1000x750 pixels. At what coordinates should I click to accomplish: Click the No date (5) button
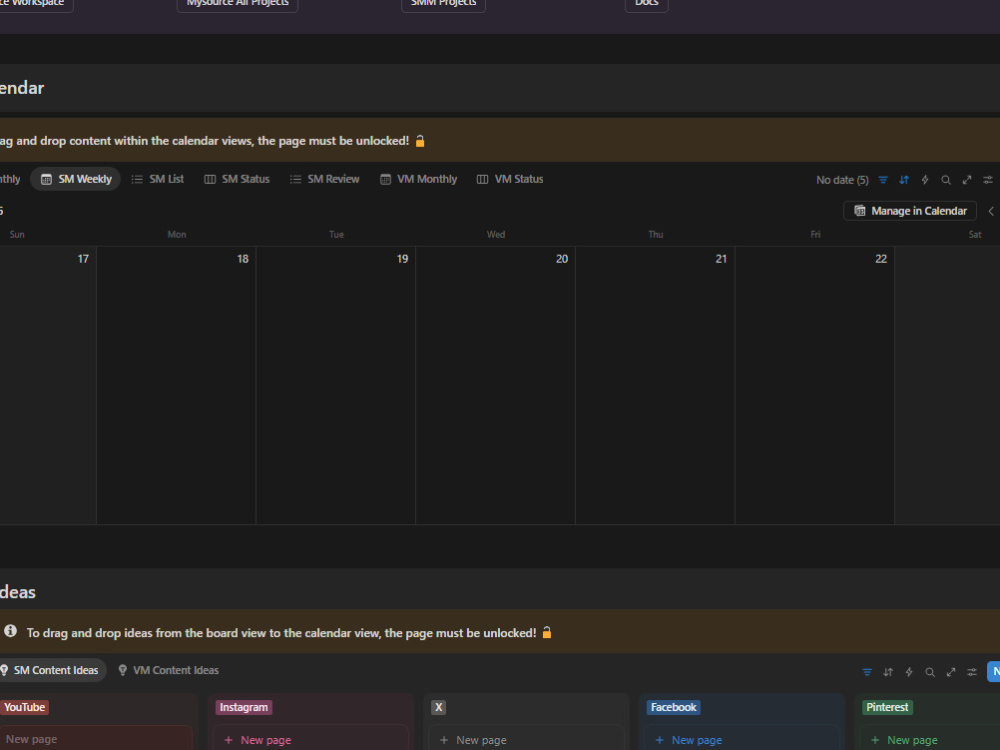tap(842, 180)
